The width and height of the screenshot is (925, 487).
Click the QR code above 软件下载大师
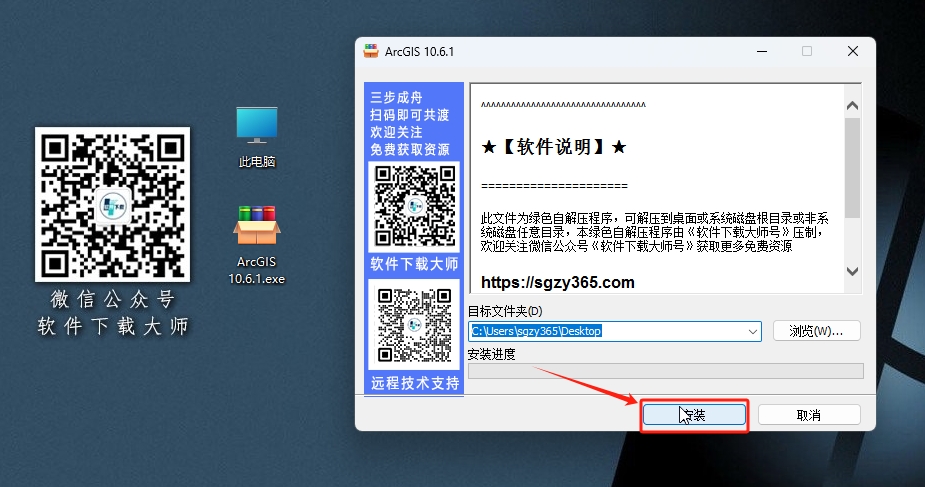point(415,206)
